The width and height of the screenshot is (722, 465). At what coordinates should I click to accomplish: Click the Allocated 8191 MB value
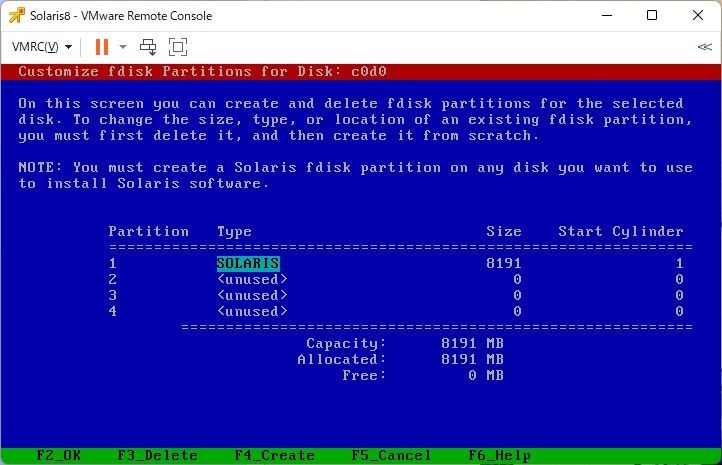point(472,359)
